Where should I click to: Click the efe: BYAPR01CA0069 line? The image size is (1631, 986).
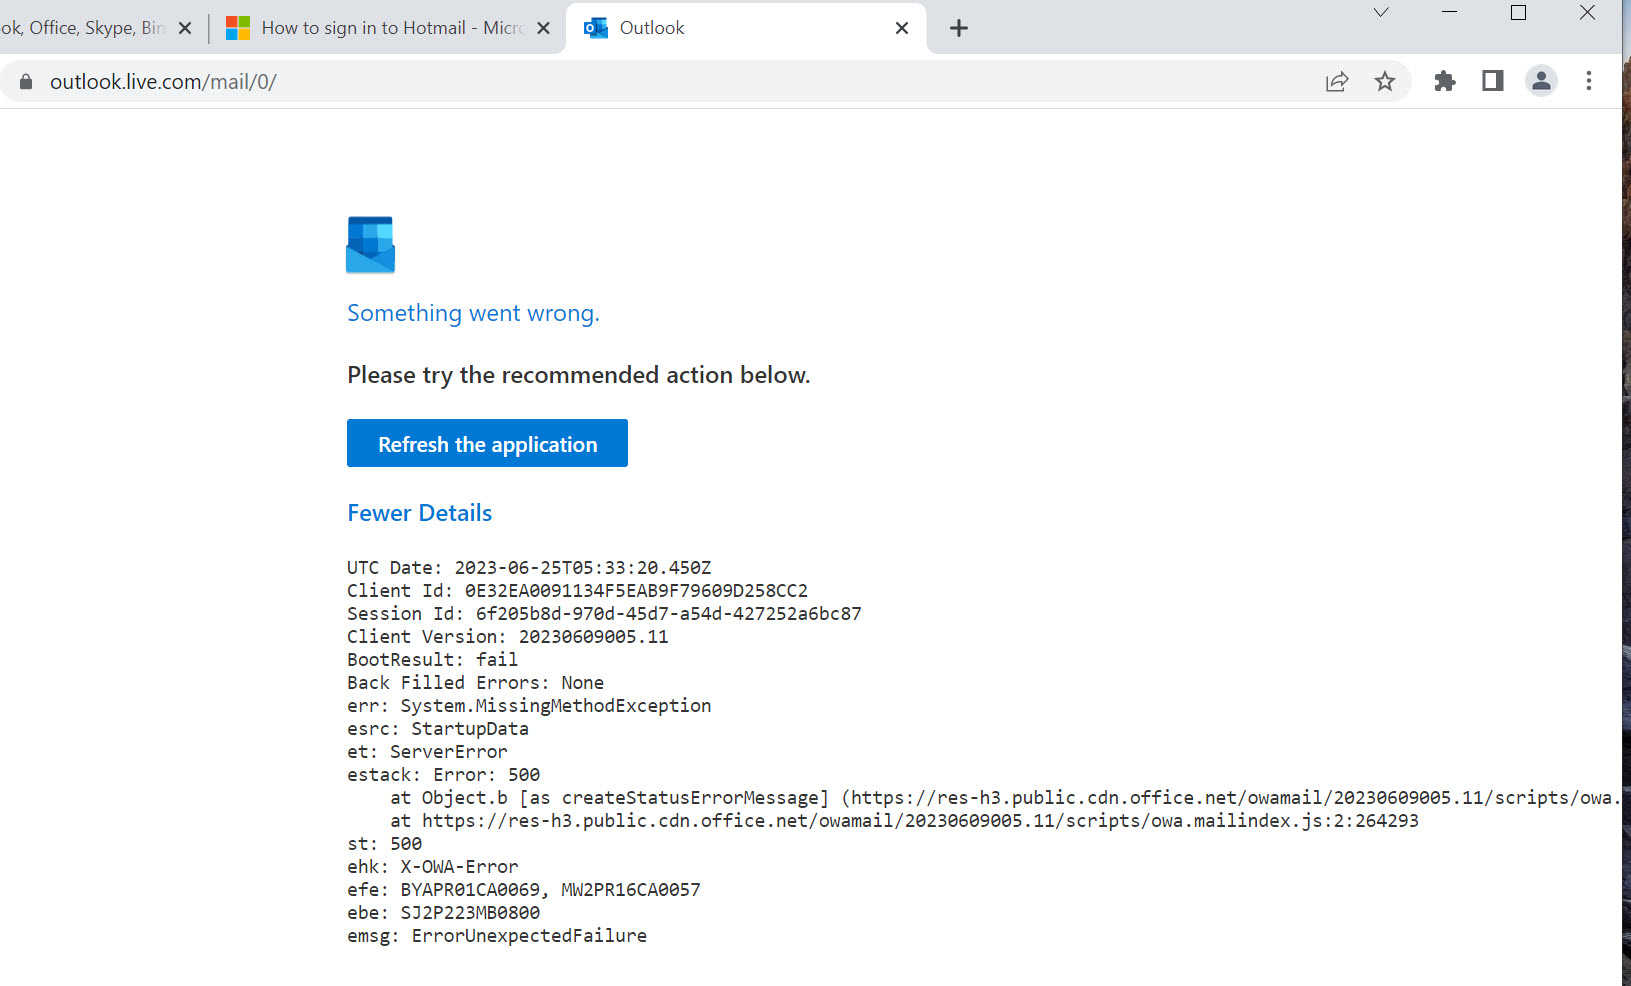coord(524,890)
